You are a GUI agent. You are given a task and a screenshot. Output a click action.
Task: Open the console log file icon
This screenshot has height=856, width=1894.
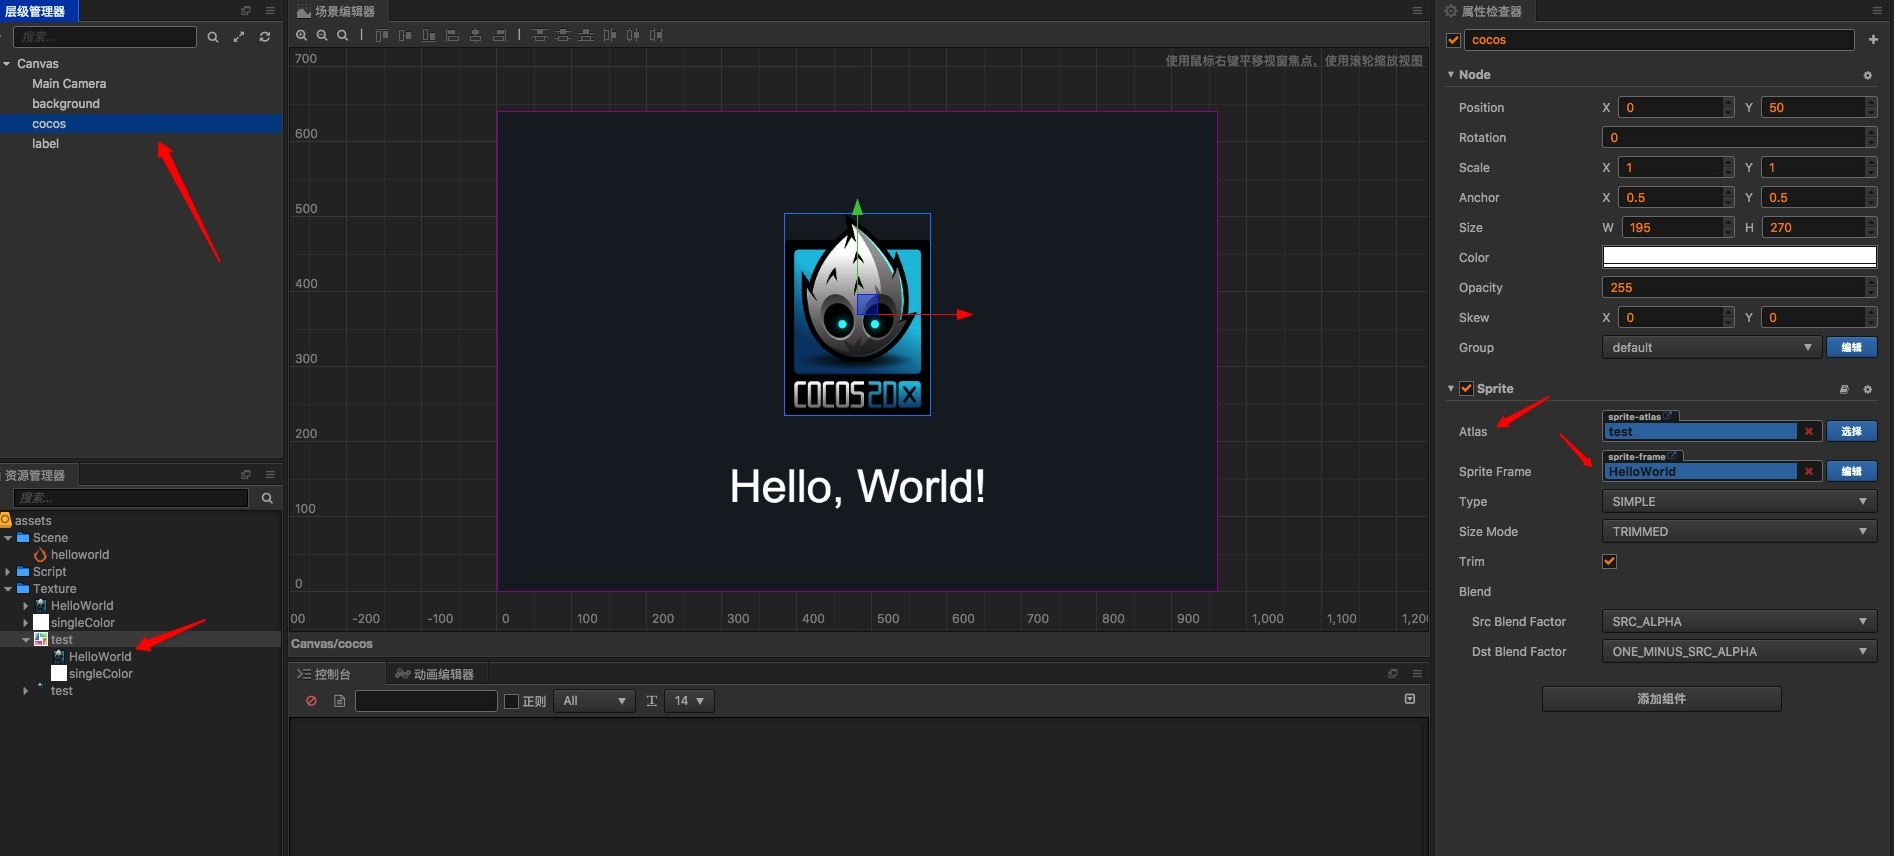tap(339, 701)
